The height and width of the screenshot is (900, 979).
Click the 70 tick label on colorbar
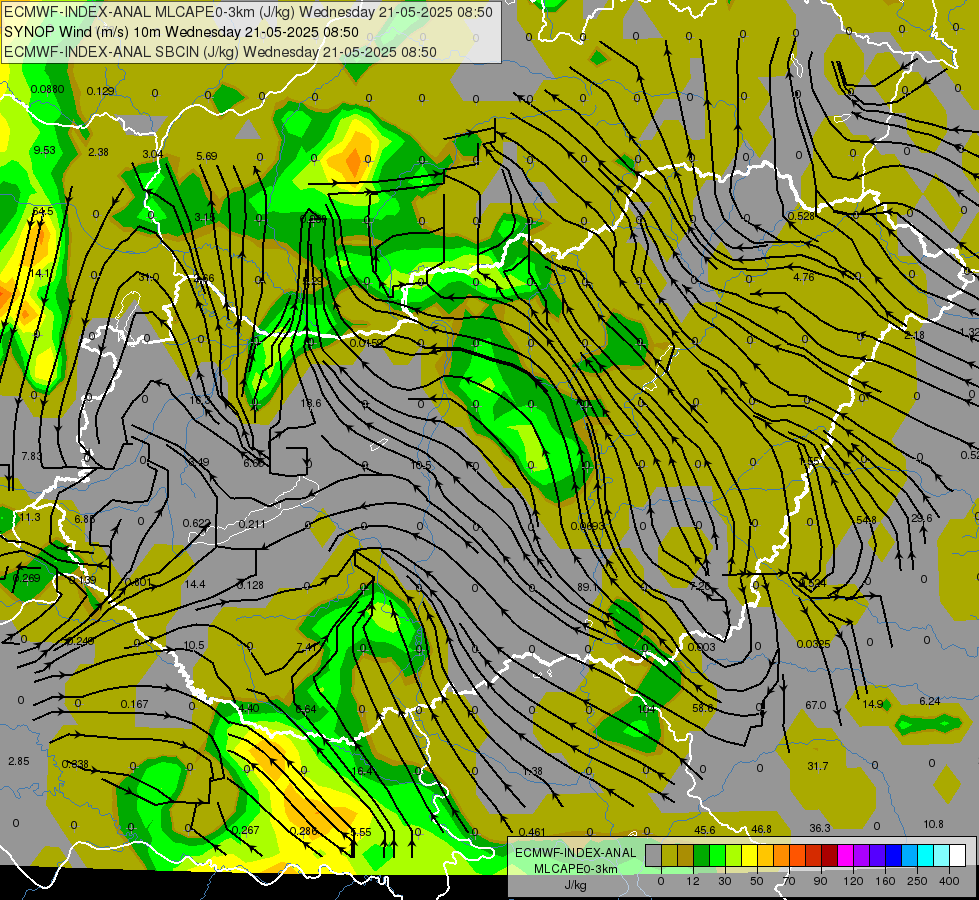[789, 881]
